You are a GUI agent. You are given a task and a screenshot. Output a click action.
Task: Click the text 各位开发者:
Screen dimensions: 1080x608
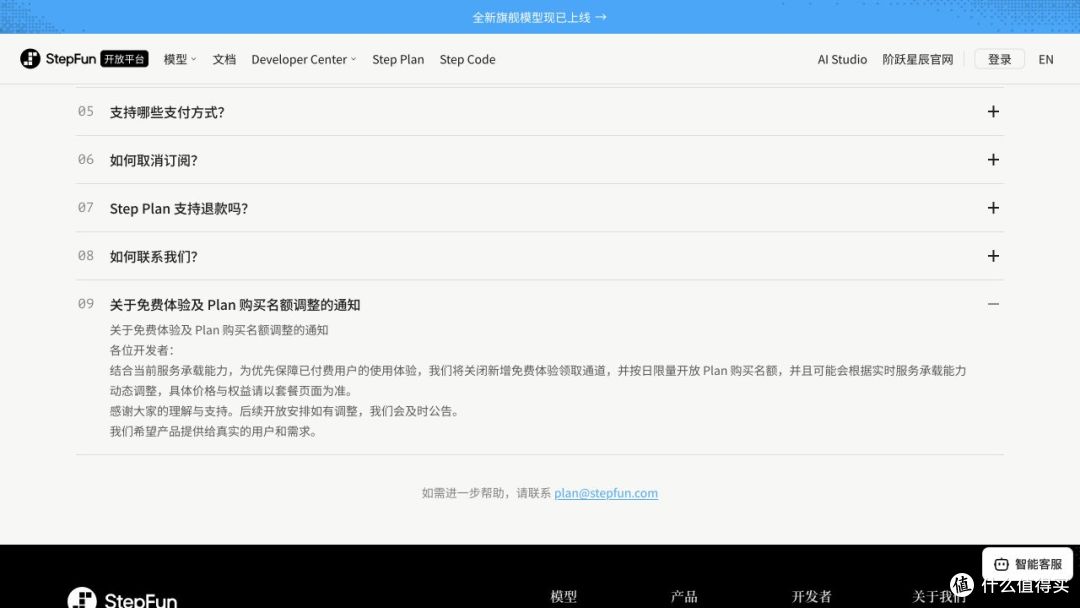coord(142,350)
